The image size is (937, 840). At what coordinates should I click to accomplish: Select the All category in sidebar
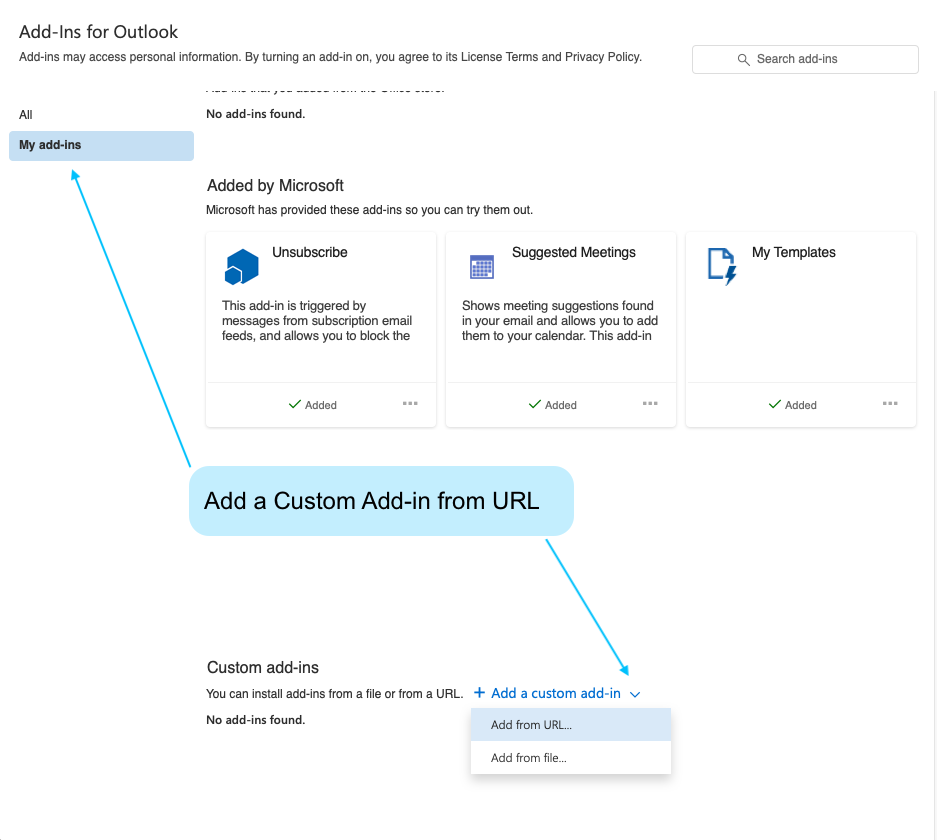tap(26, 115)
